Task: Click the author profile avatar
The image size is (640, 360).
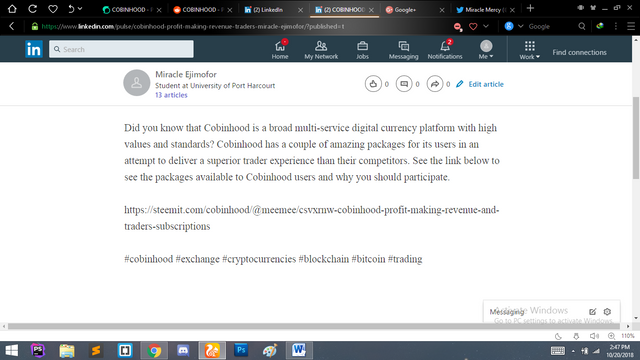Action: [x=137, y=82]
